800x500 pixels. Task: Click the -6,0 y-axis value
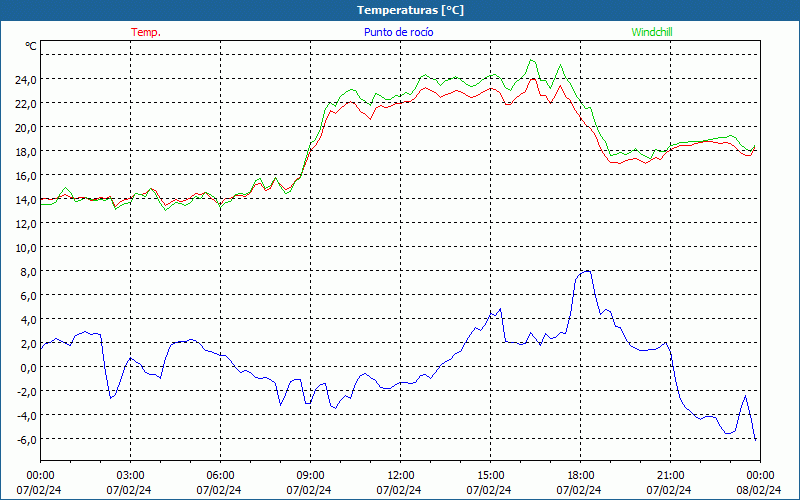[27, 439]
